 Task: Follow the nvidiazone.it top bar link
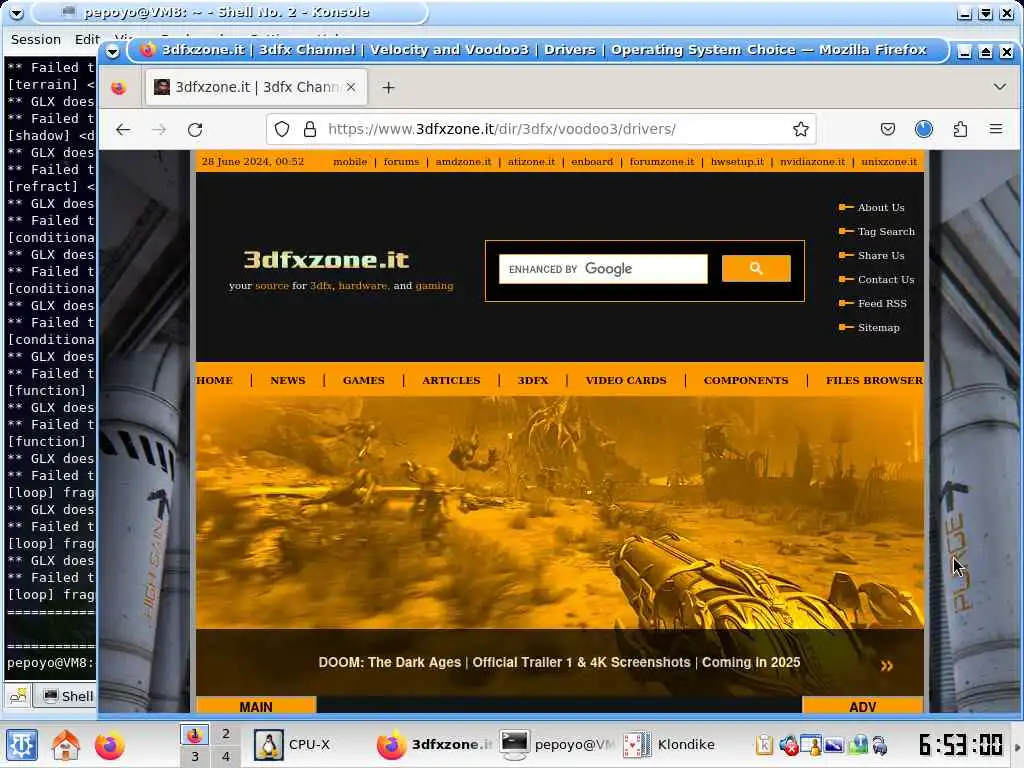812,162
